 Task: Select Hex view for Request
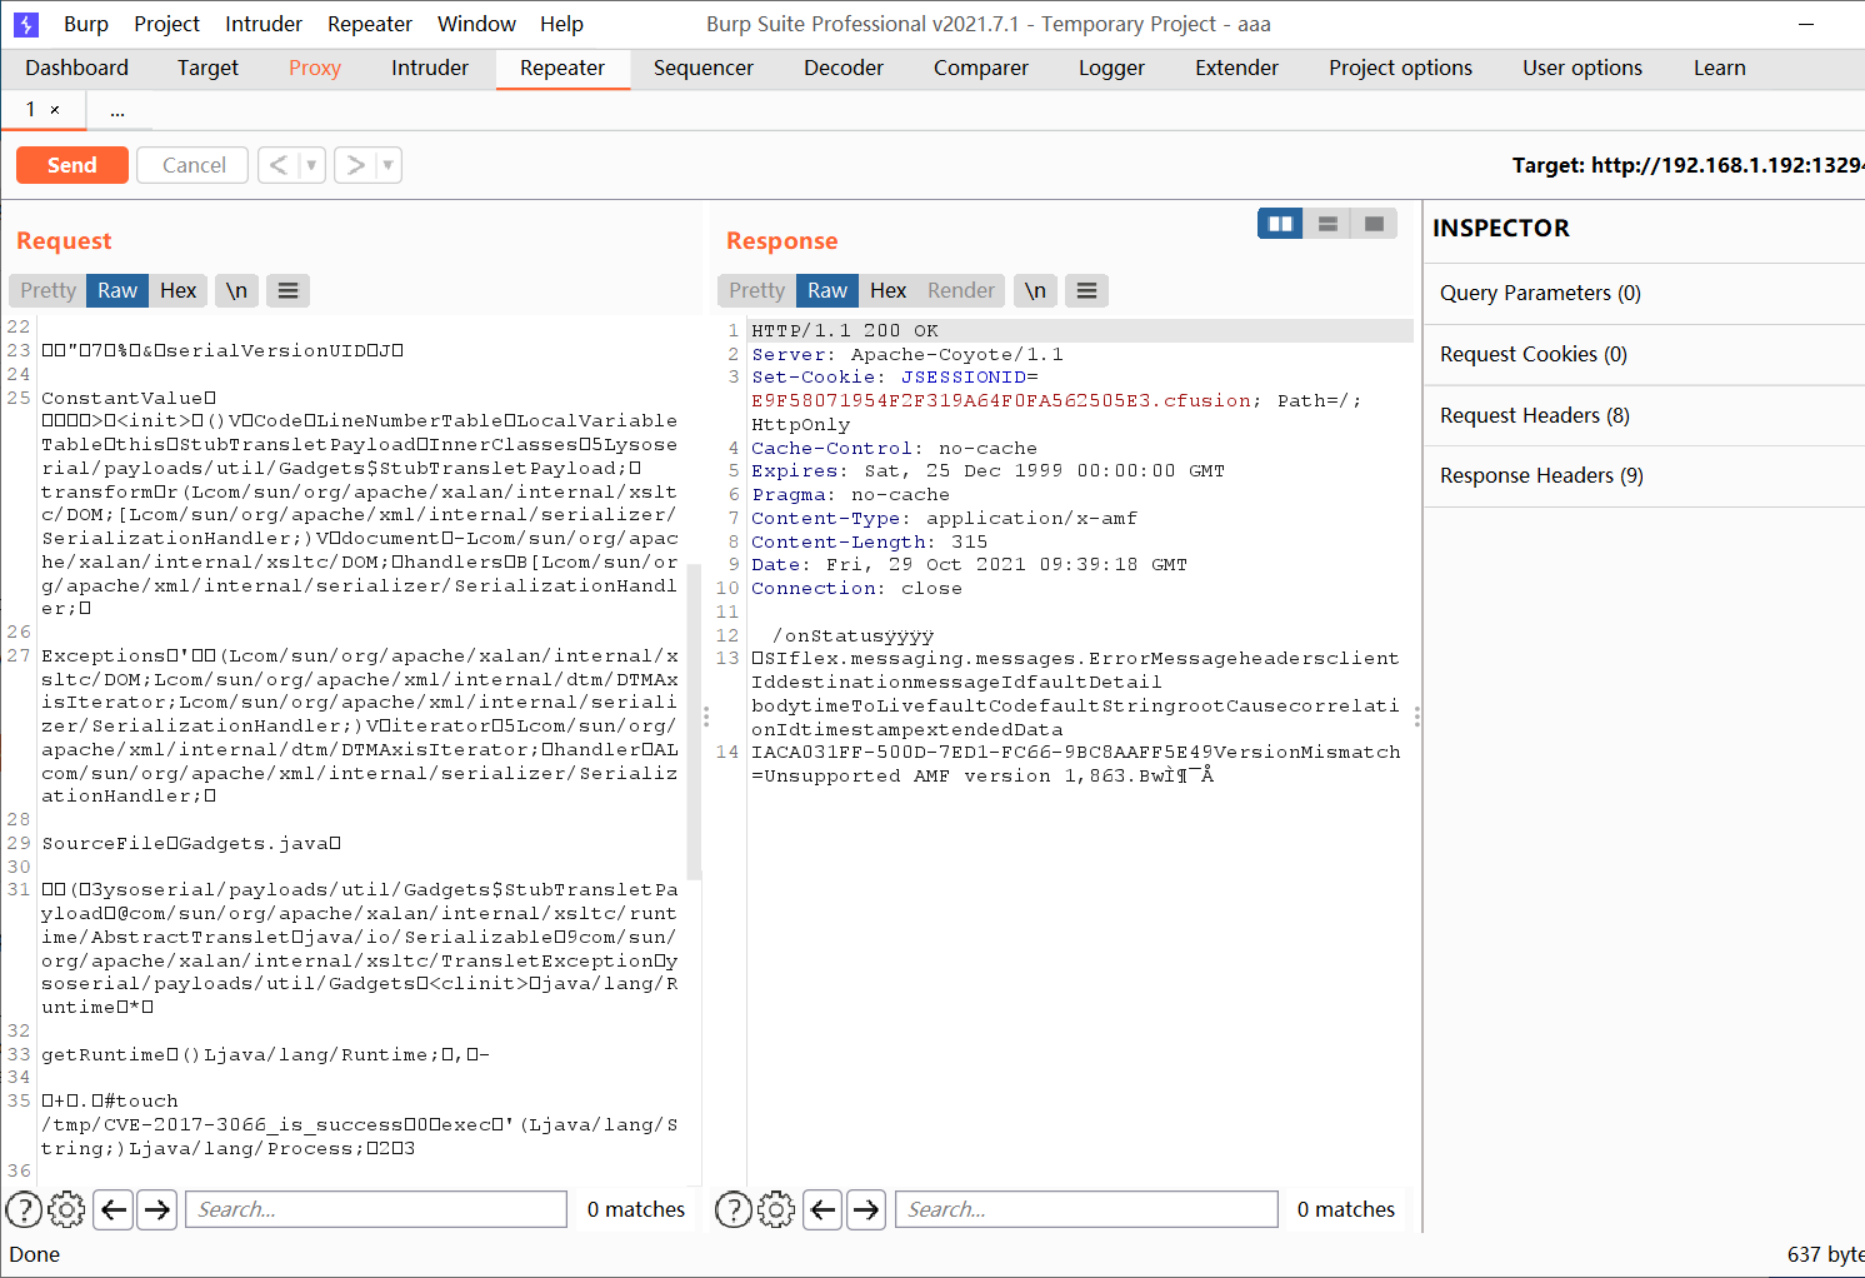point(178,291)
